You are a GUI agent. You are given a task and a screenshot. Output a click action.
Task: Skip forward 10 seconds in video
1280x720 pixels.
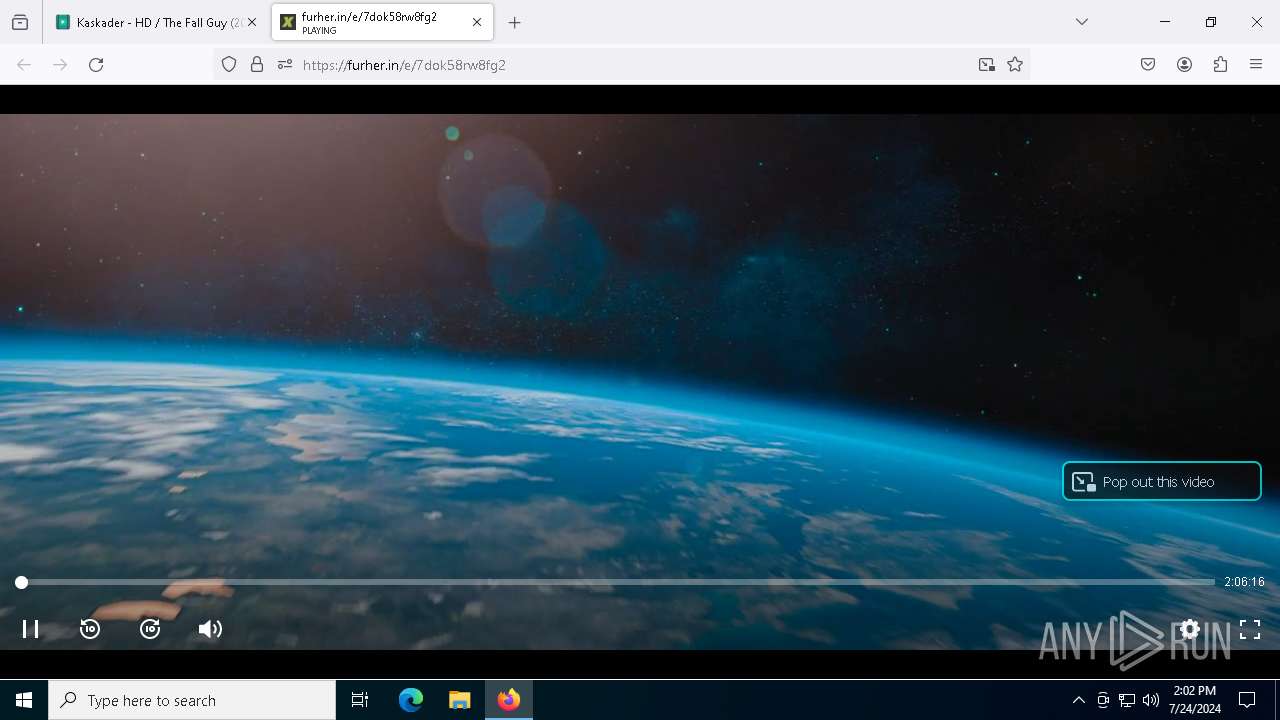(150, 629)
